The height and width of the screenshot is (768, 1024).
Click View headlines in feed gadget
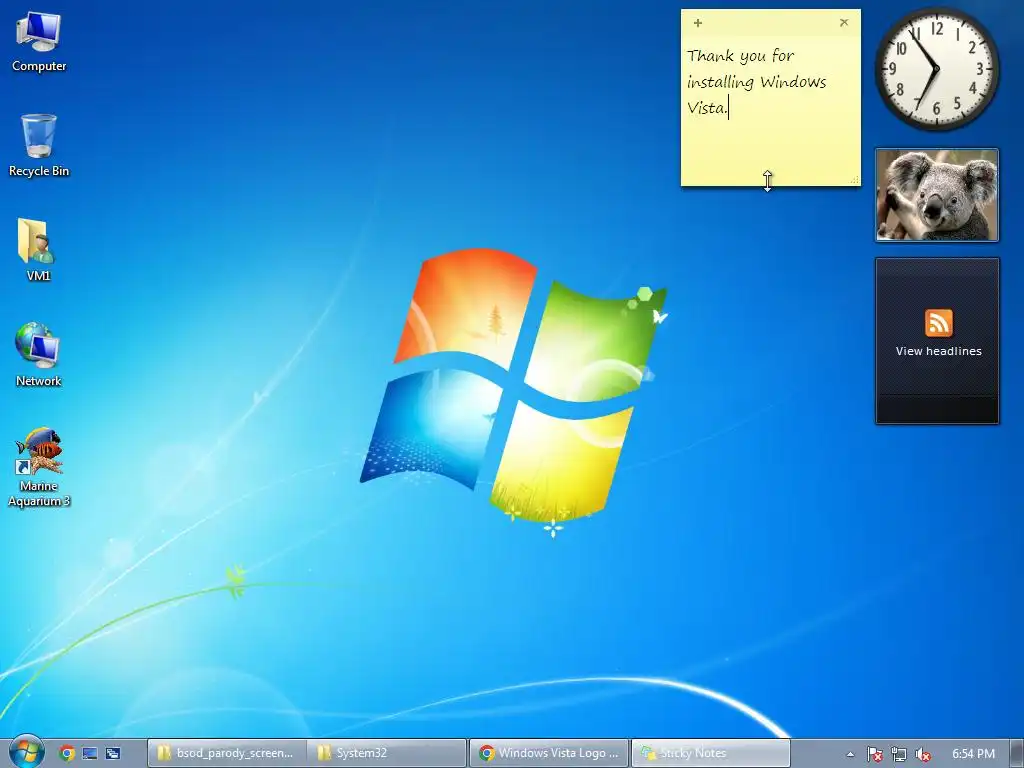pos(938,351)
